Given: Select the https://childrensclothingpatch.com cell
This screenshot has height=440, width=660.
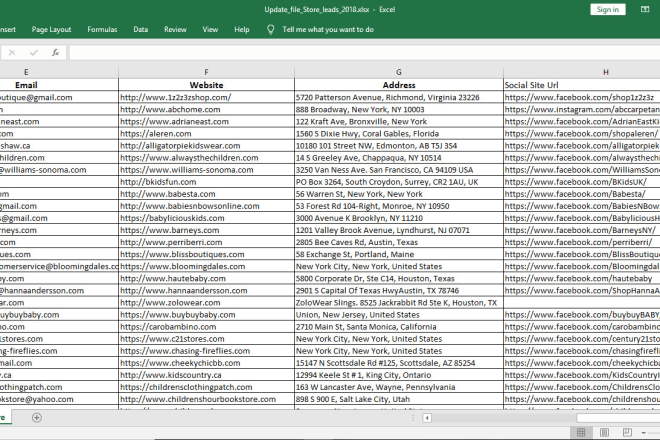Looking at the screenshot, I should 206,387.
